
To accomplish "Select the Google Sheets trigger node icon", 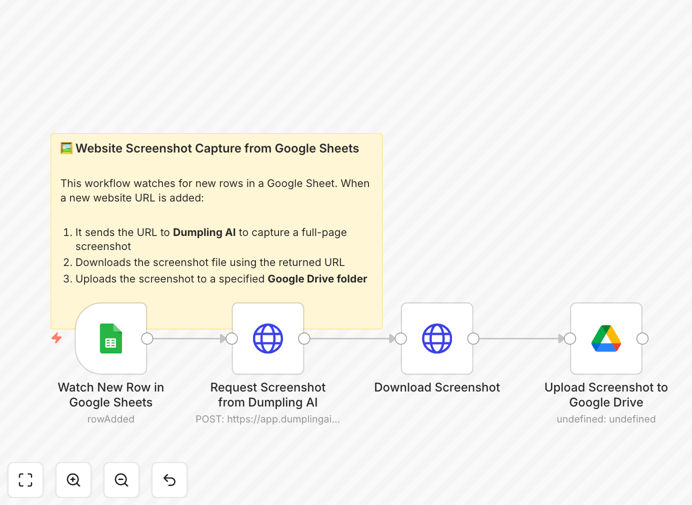I will tap(111, 339).
